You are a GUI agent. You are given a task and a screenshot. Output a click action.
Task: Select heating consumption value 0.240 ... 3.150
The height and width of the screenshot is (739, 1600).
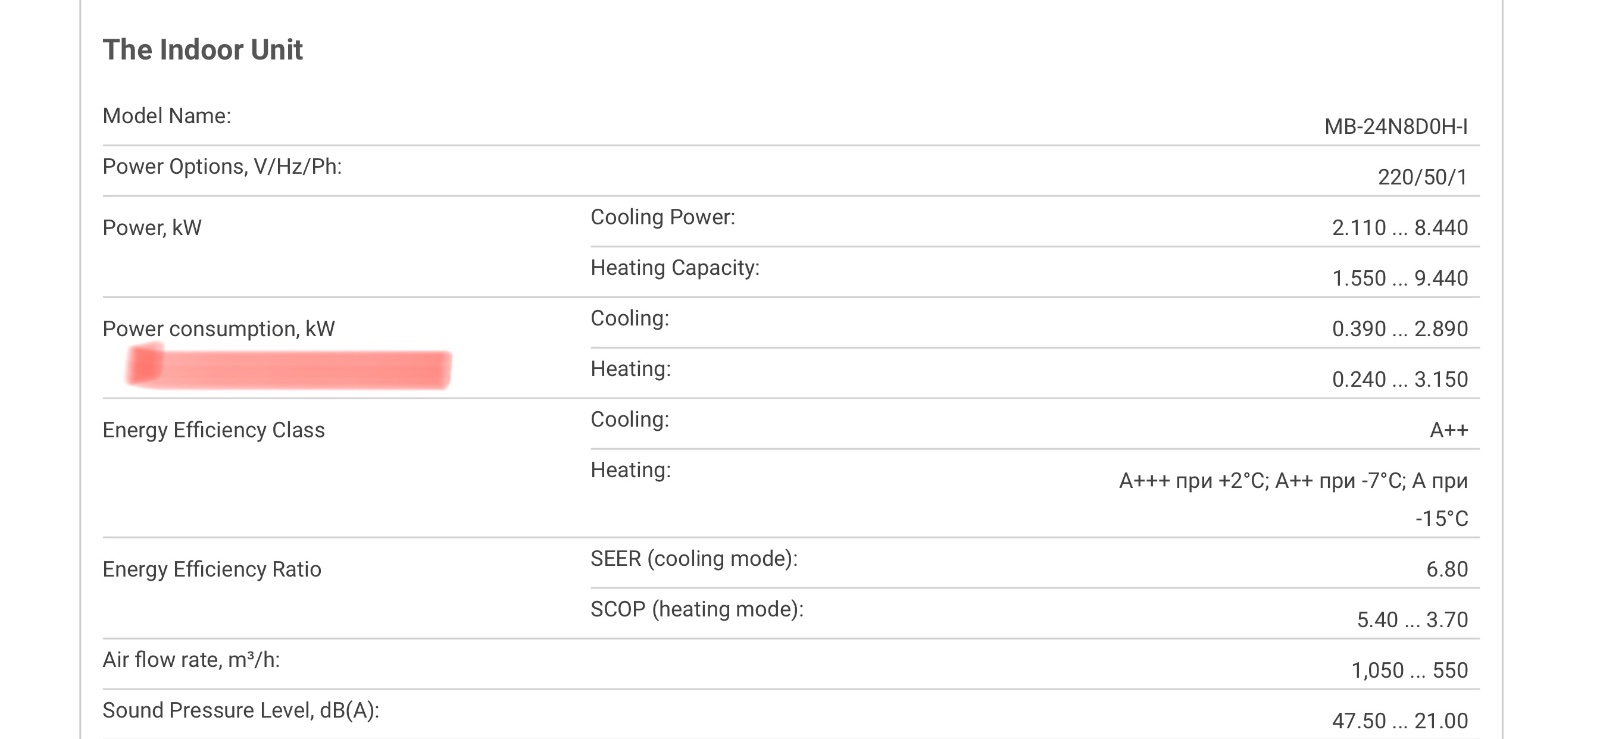pos(1400,380)
